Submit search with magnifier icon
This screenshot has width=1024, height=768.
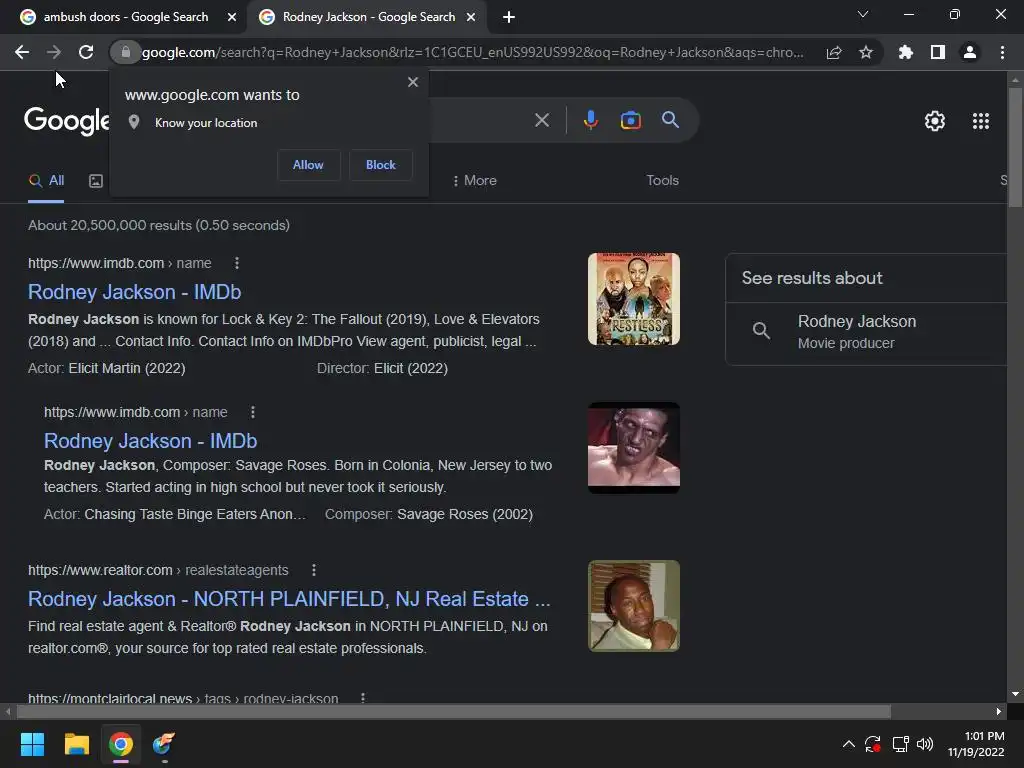point(671,120)
